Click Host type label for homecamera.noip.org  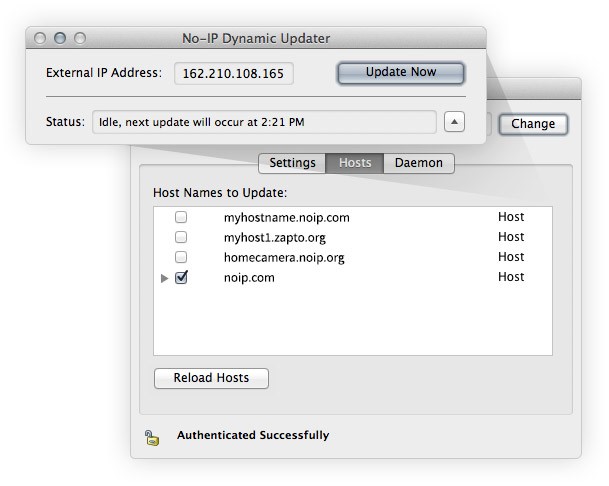click(x=511, y=257)
